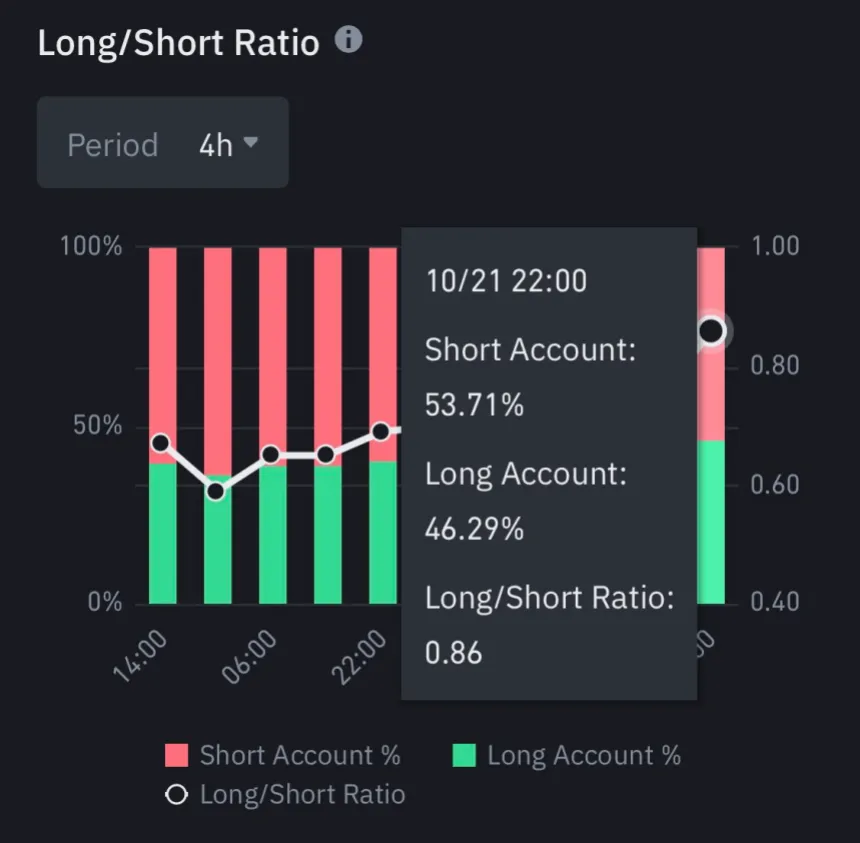This screenshot has height=843, width=860.
Task: Click the 4h period chevron arrow
Action: click(249, 143)
